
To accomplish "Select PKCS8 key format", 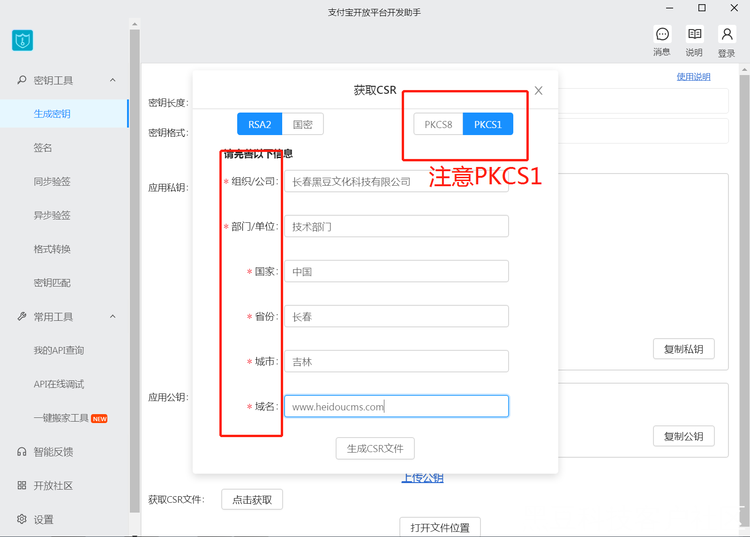I will coord(438,124).
